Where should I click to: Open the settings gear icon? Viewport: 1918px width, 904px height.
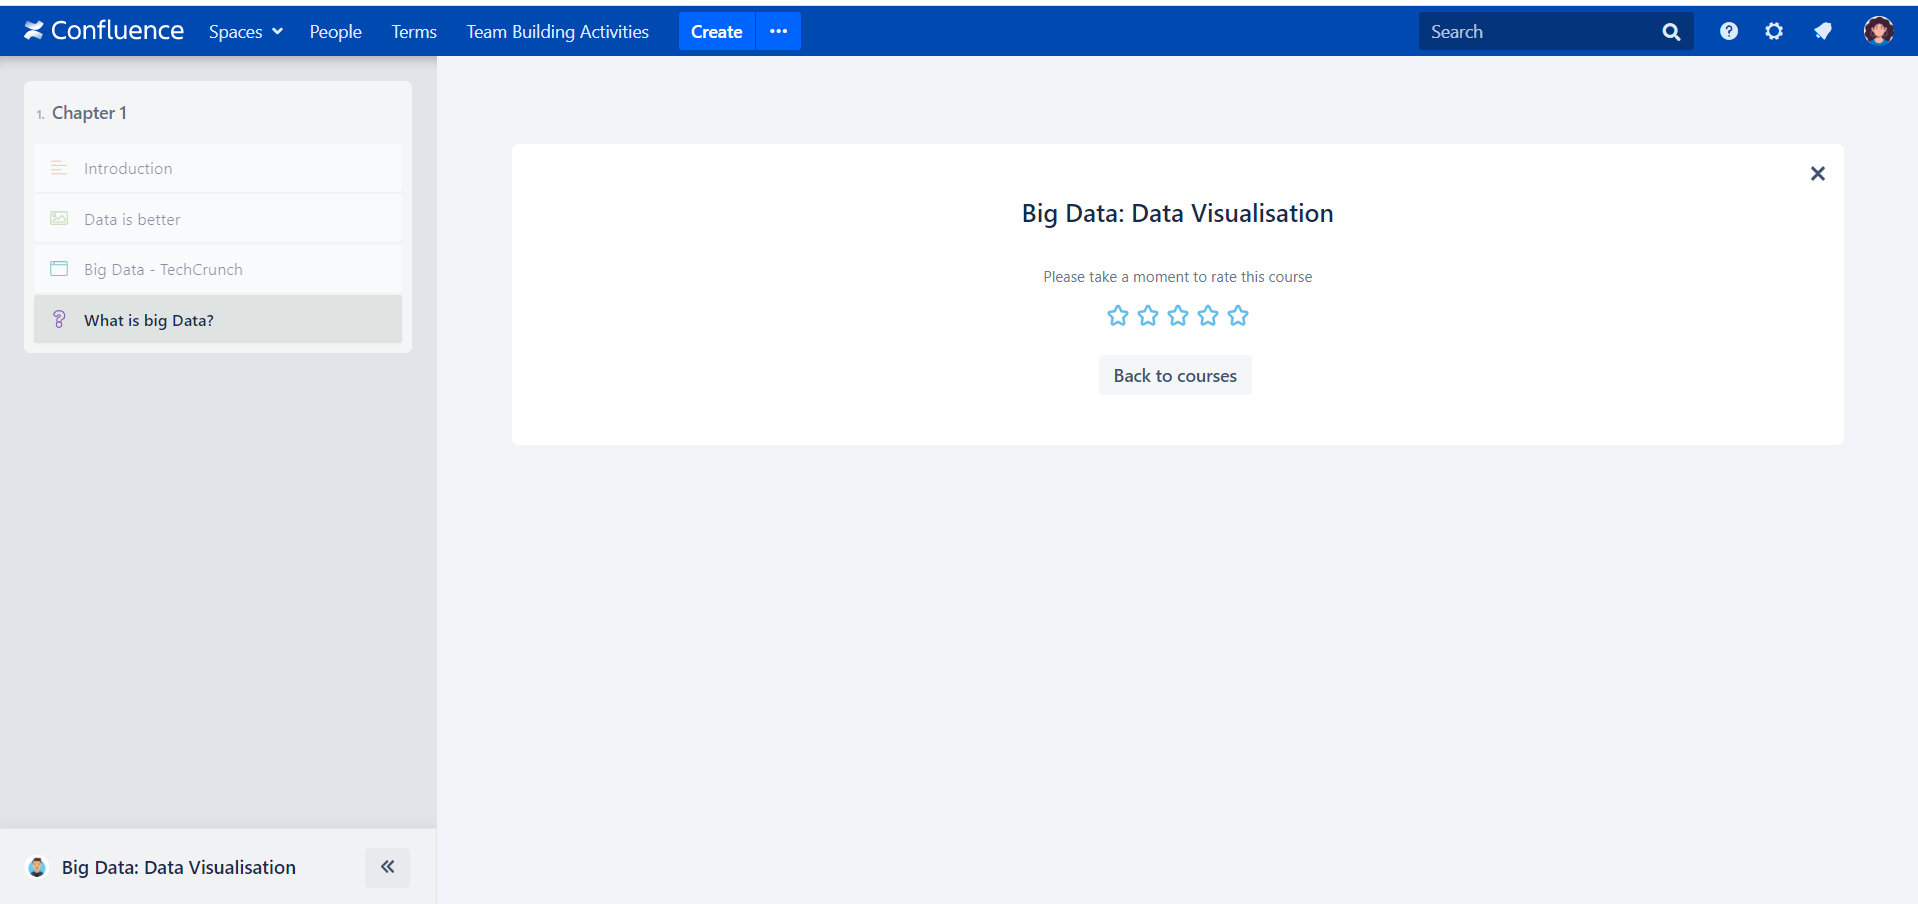coord(1774,31)
